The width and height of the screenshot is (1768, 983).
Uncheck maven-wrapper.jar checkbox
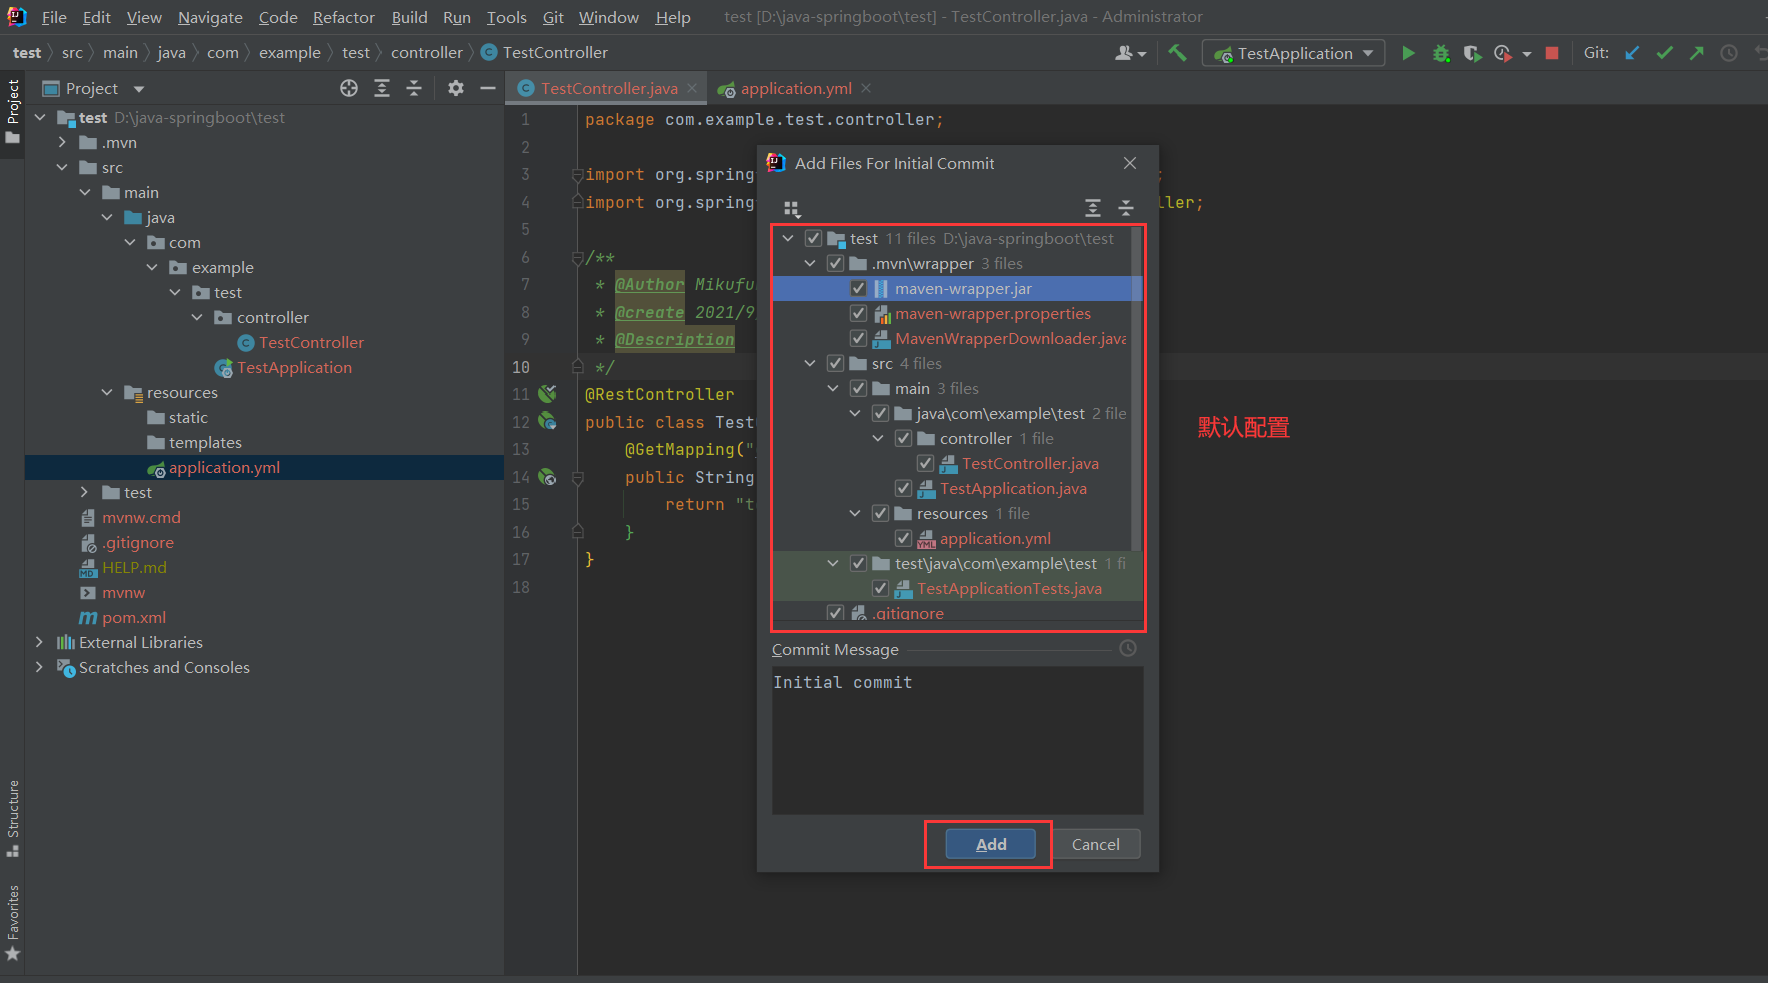[858, 288]
